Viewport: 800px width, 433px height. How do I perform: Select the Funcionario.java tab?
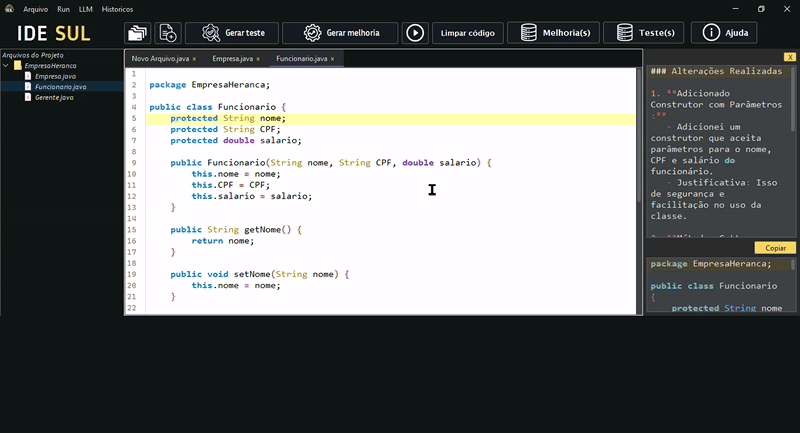(302, 59)
